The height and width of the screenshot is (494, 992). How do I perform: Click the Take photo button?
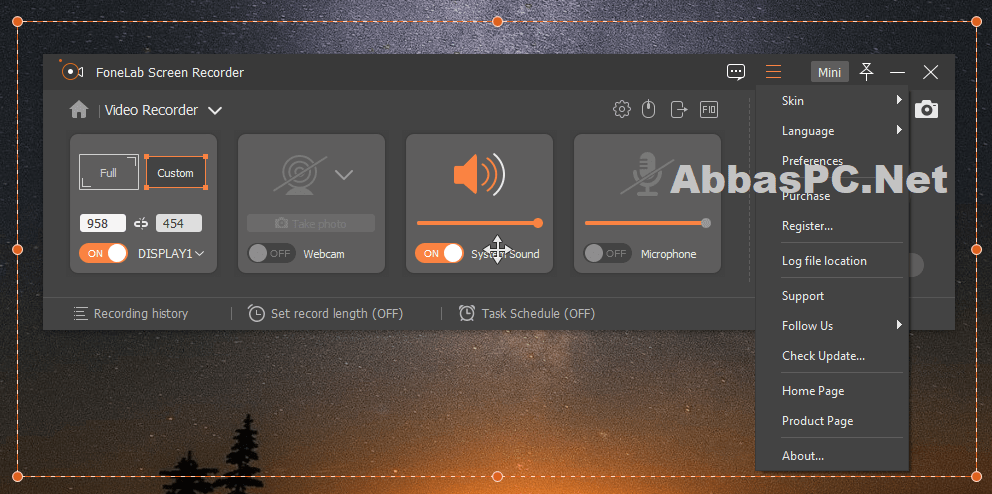click(311, 223)
